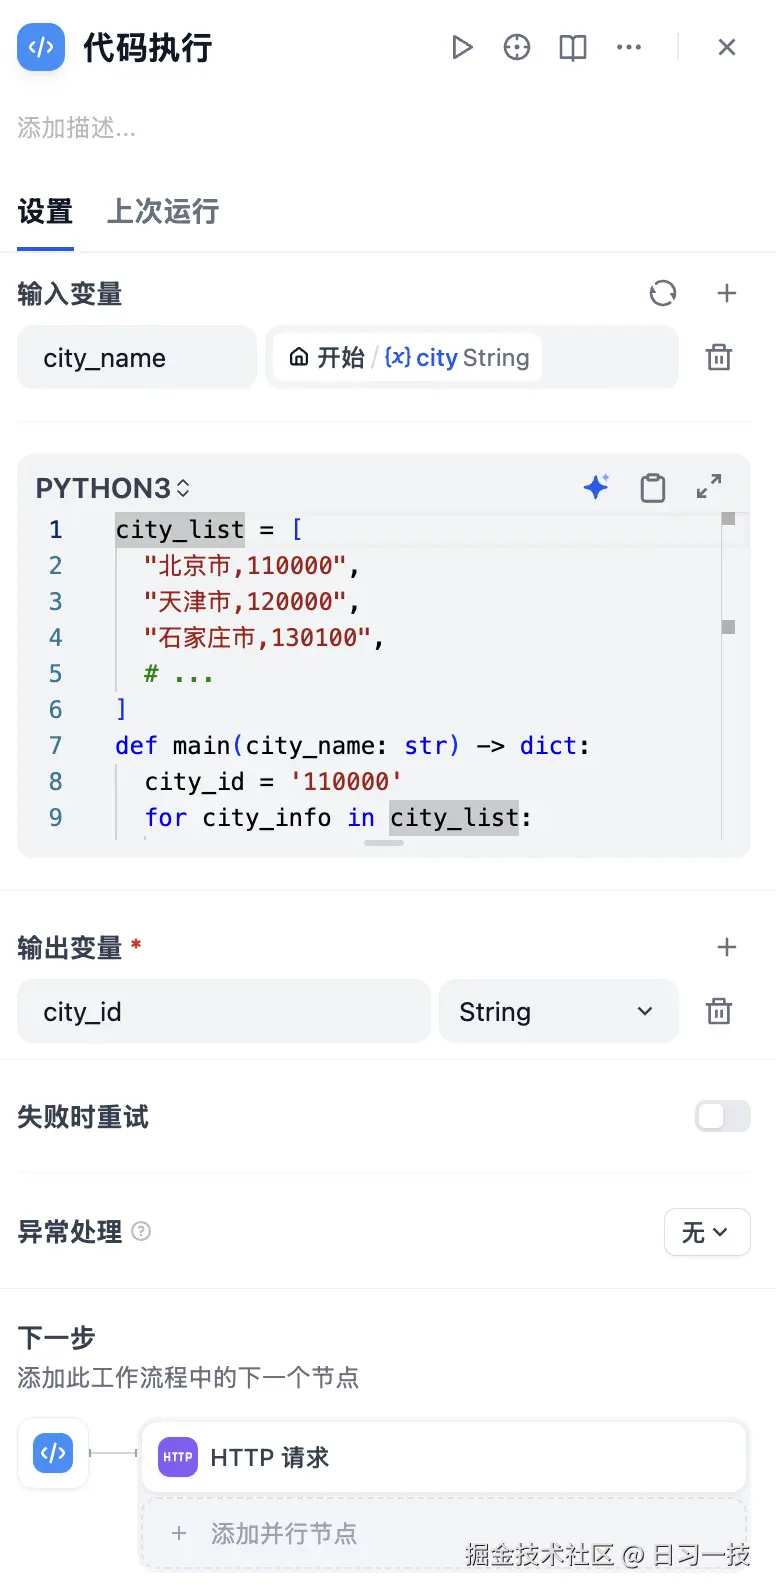Screen dimensions: 776x1594
Task: Open the String output type dropdown
Action: tap(559, 1011)
